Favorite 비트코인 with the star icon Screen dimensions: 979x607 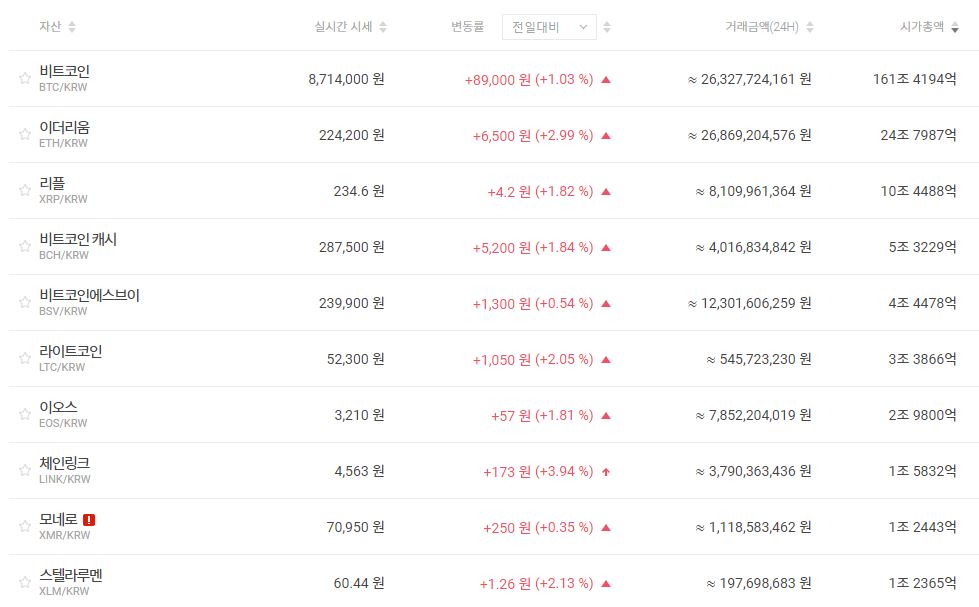coord(25,78)
